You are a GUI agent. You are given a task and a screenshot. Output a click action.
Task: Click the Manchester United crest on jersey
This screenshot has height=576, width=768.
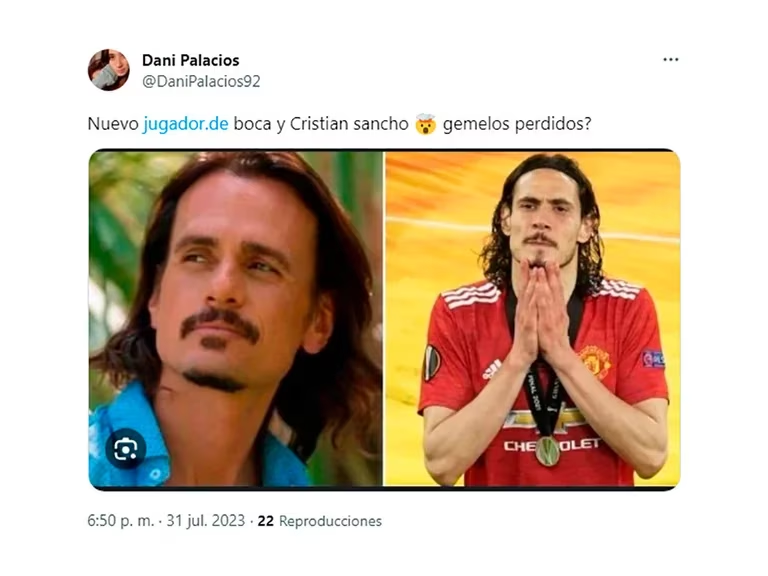(596, 361)
